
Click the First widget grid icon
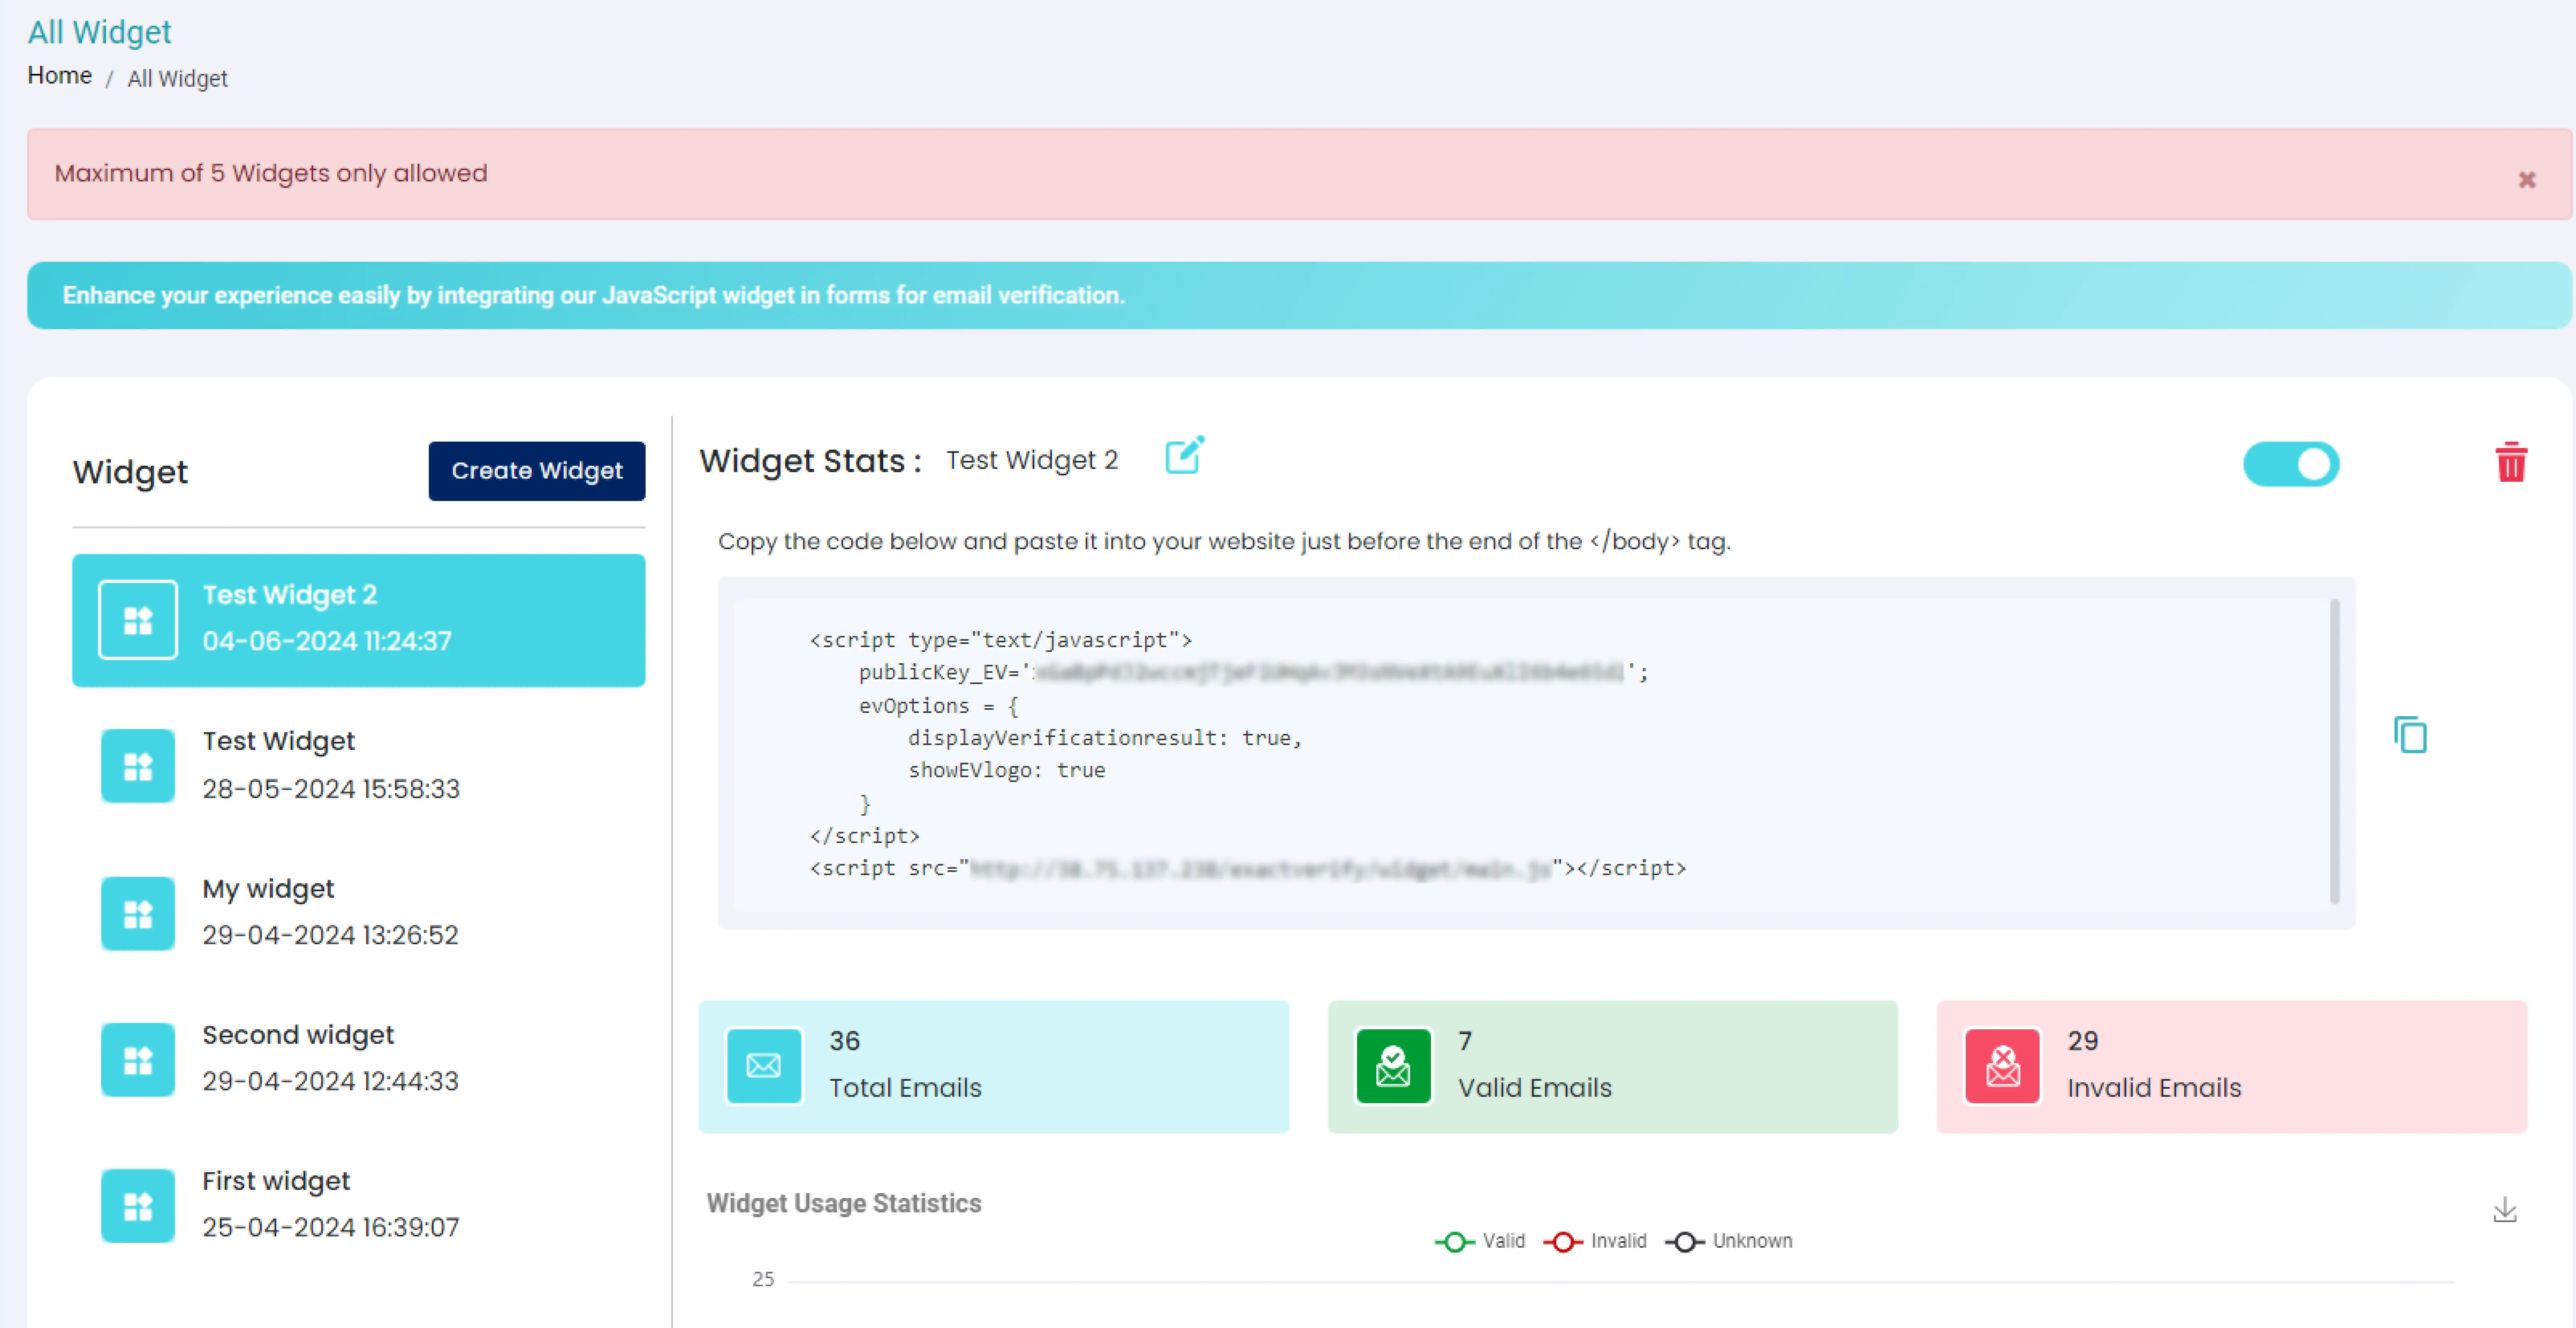[137, 1205]
